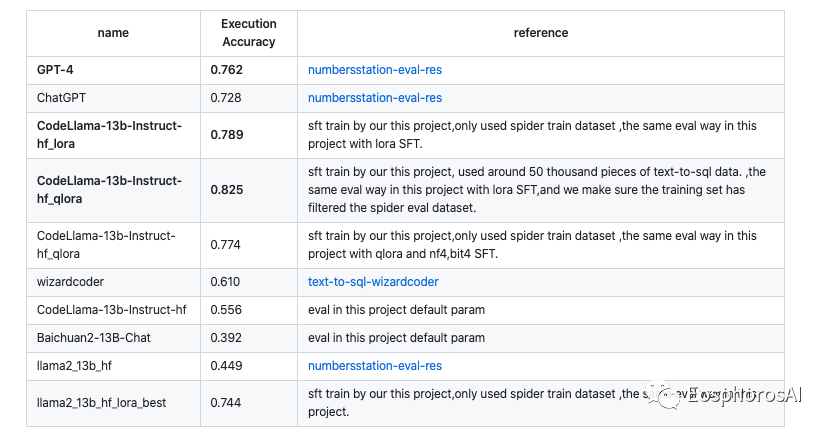Viewport: 829px width, 433px height.
Task: Click the WeChat logo in the watermark
Action: 666,398
